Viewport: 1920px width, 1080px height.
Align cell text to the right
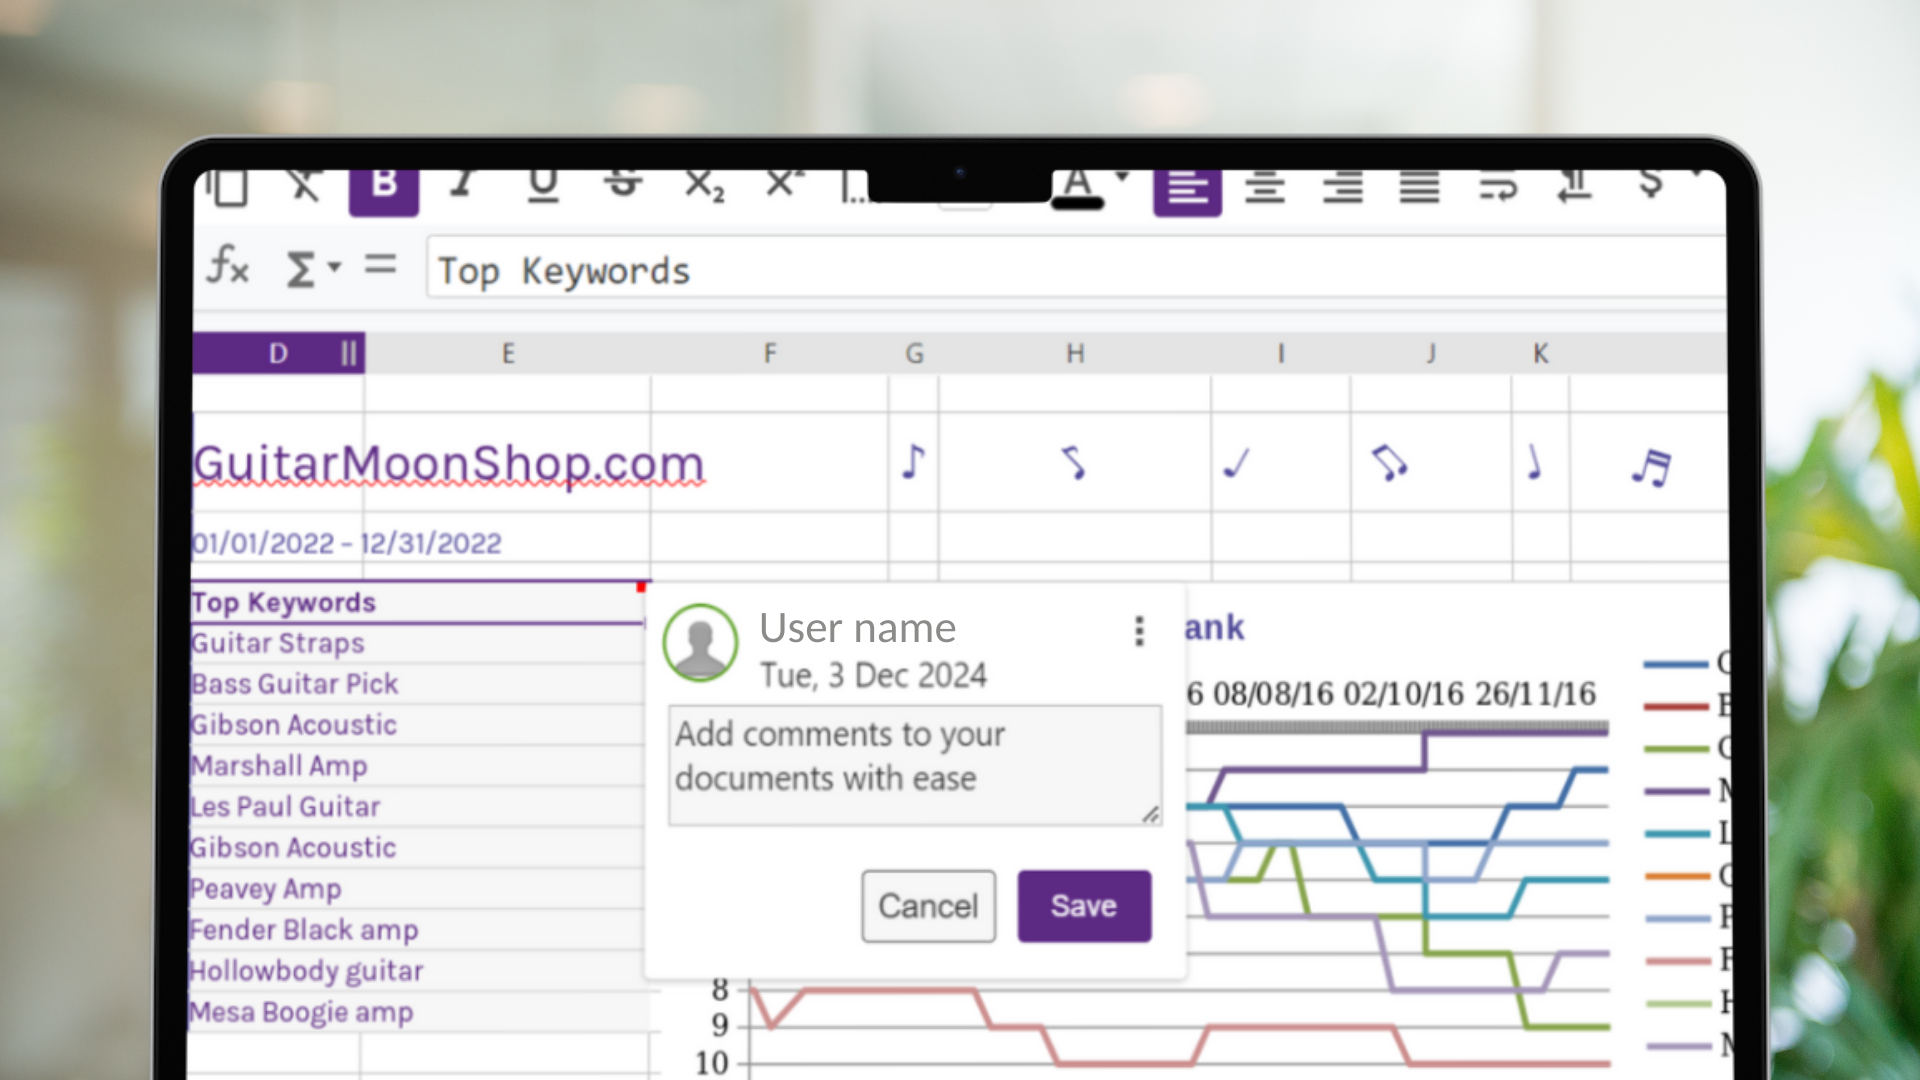click(x=1342, y=188)
